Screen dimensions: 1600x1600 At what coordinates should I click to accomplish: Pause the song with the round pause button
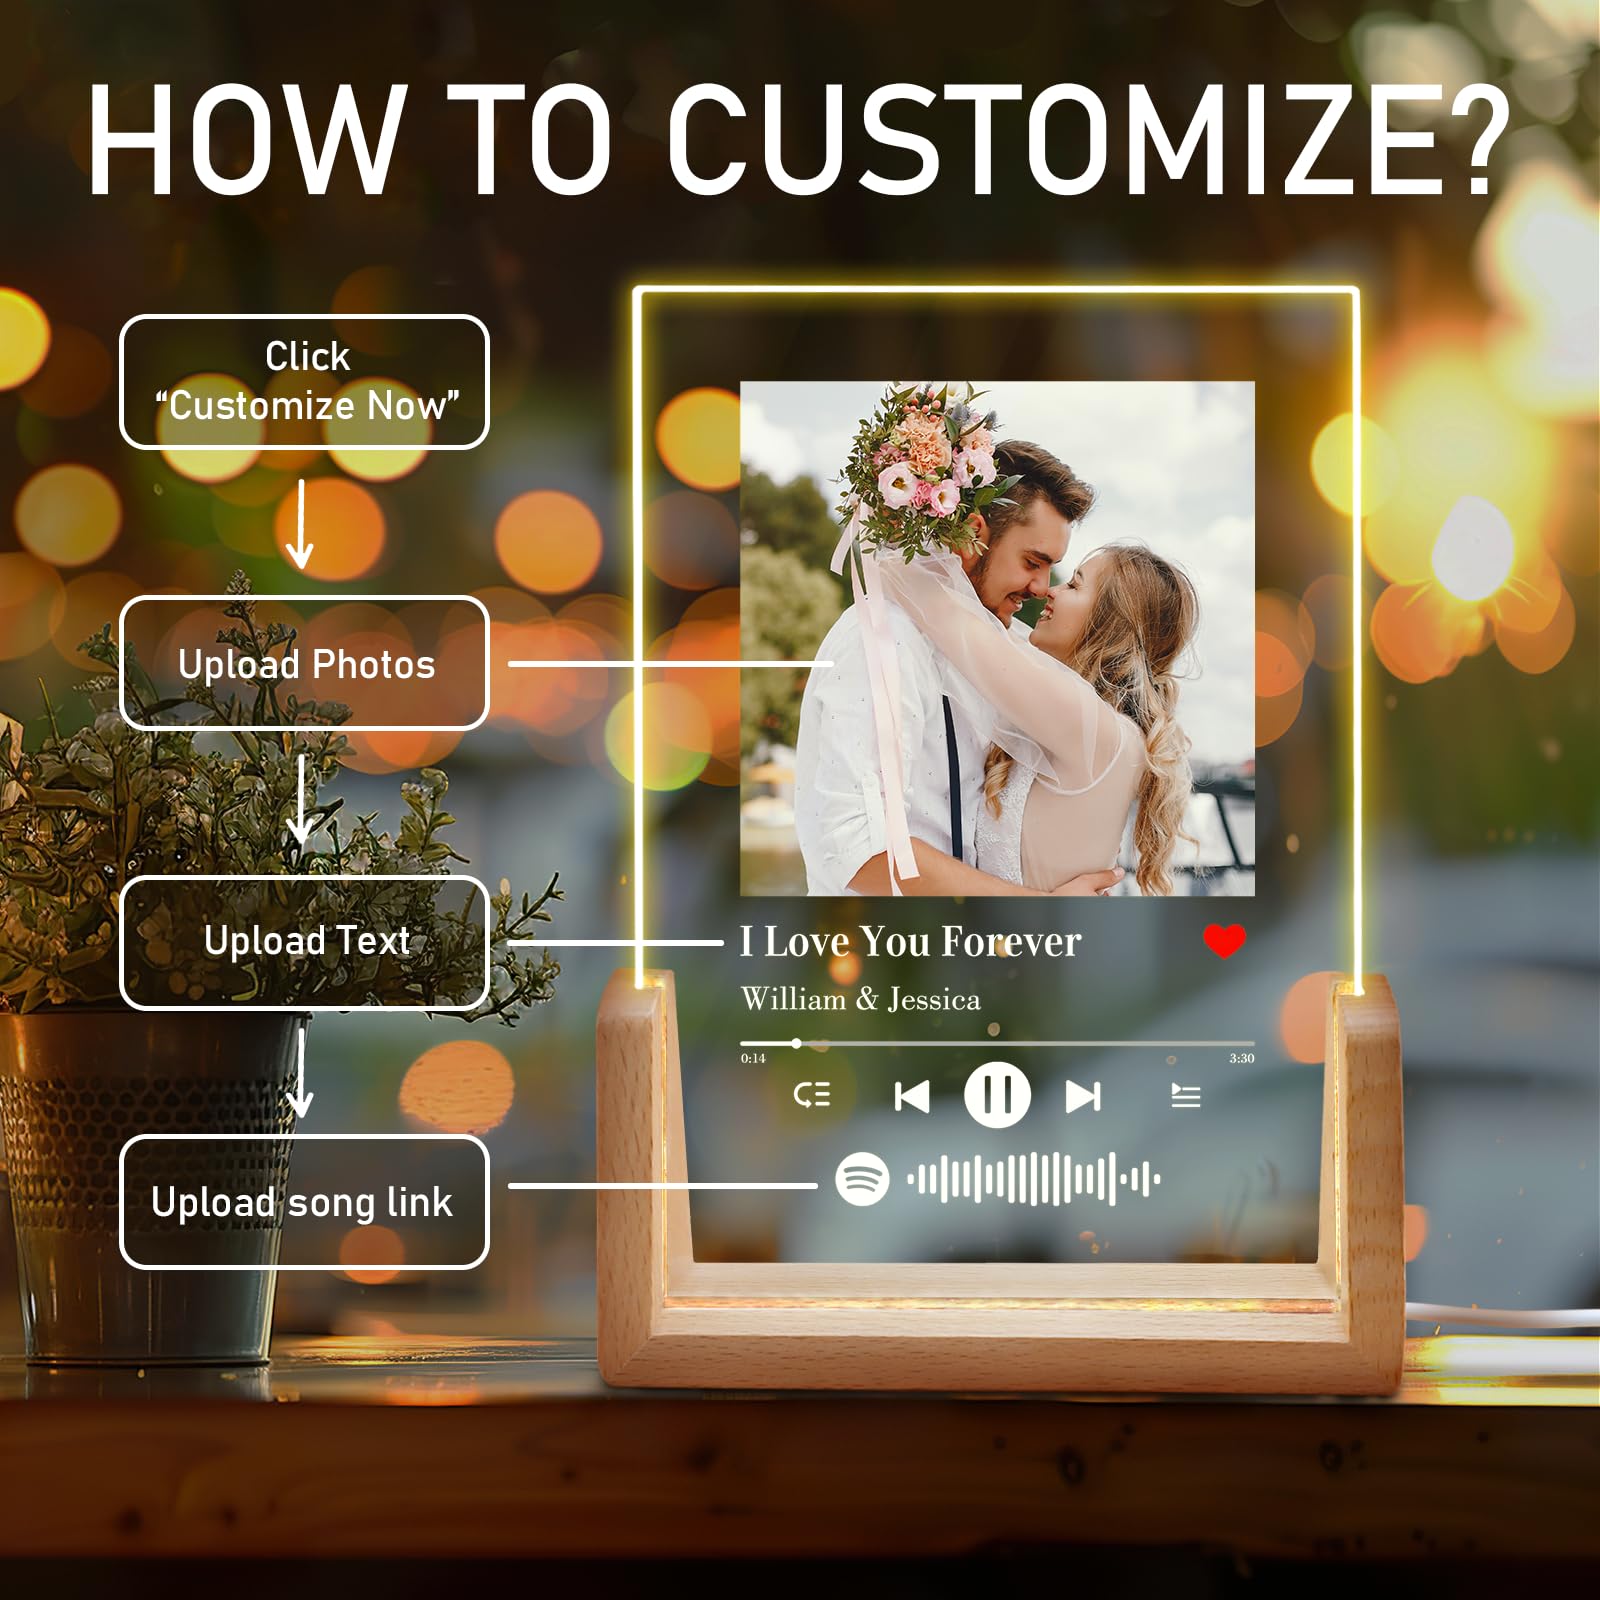[997, 1095]
